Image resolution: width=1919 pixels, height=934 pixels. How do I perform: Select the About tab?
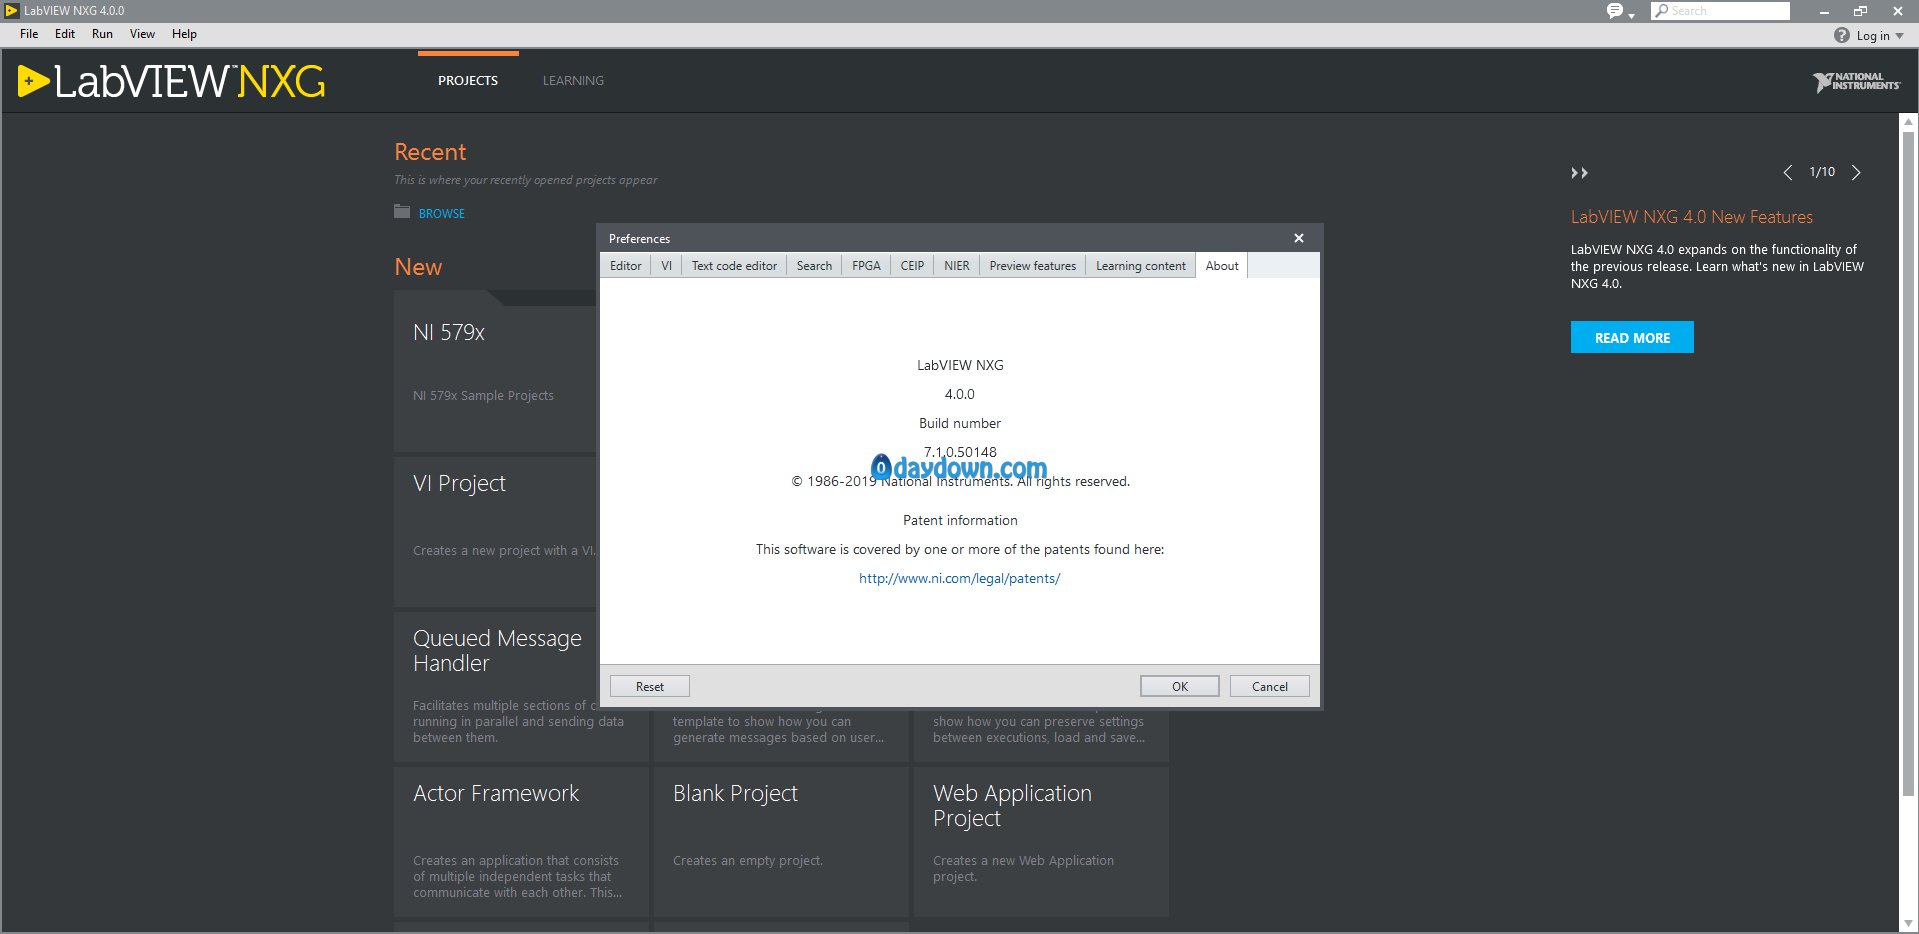click(x=1222, y=266)
